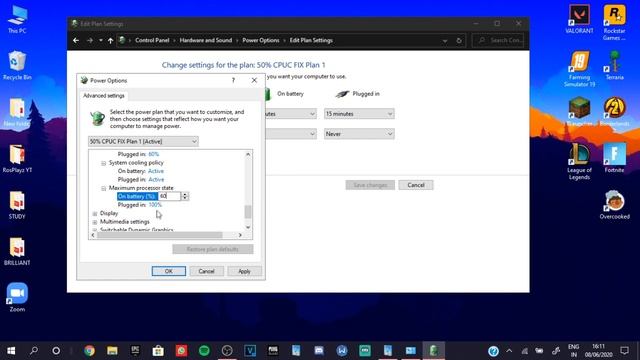640x360 pixels.
Task: Open Spotify from the taskbar
Action: 204,351
